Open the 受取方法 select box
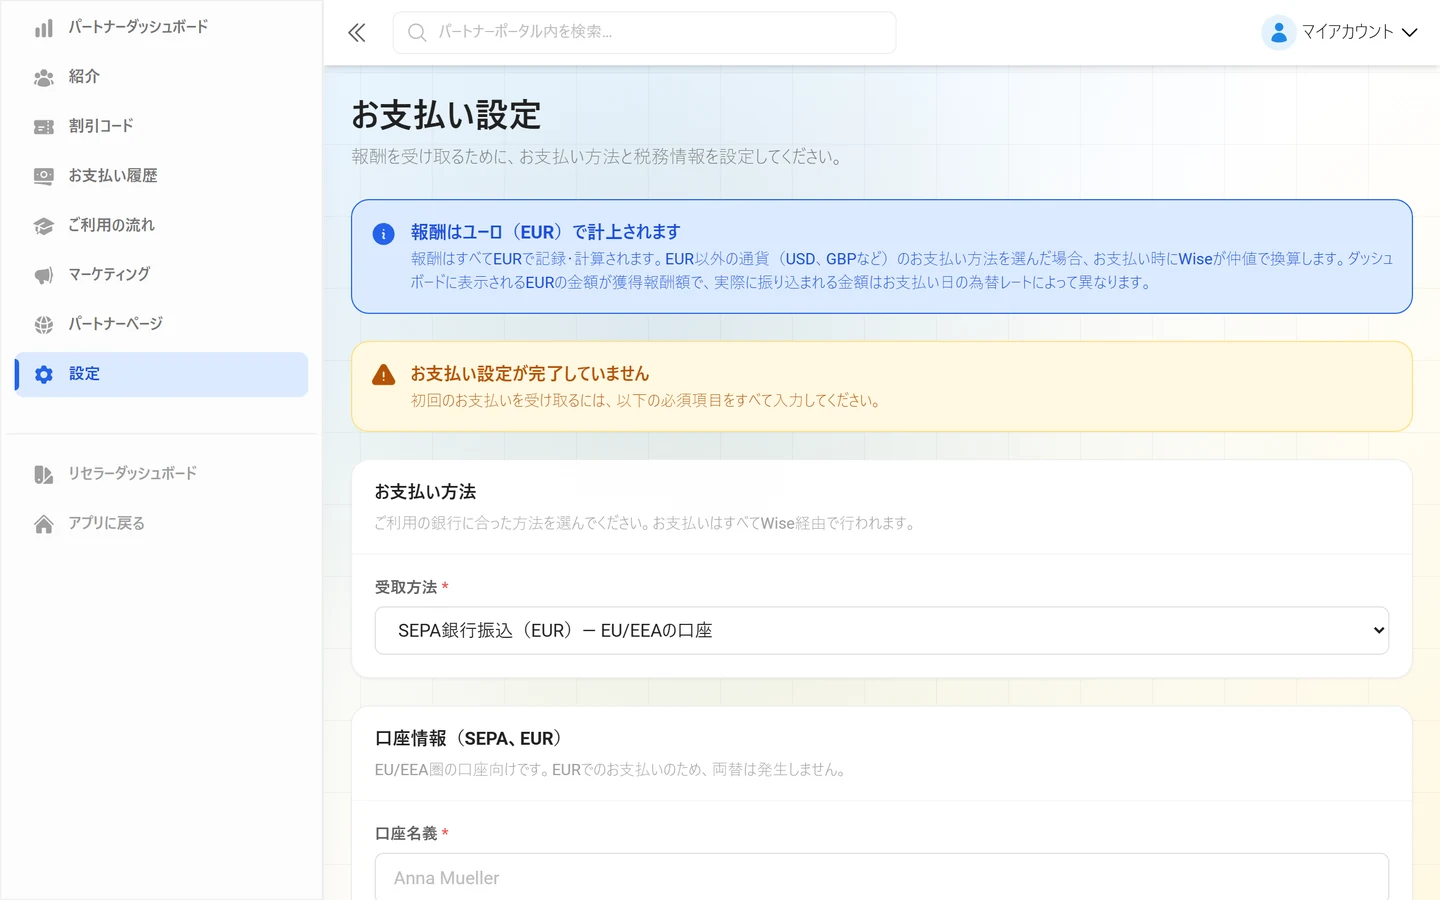The image size is (1440, 900). (x=882, y=630)
